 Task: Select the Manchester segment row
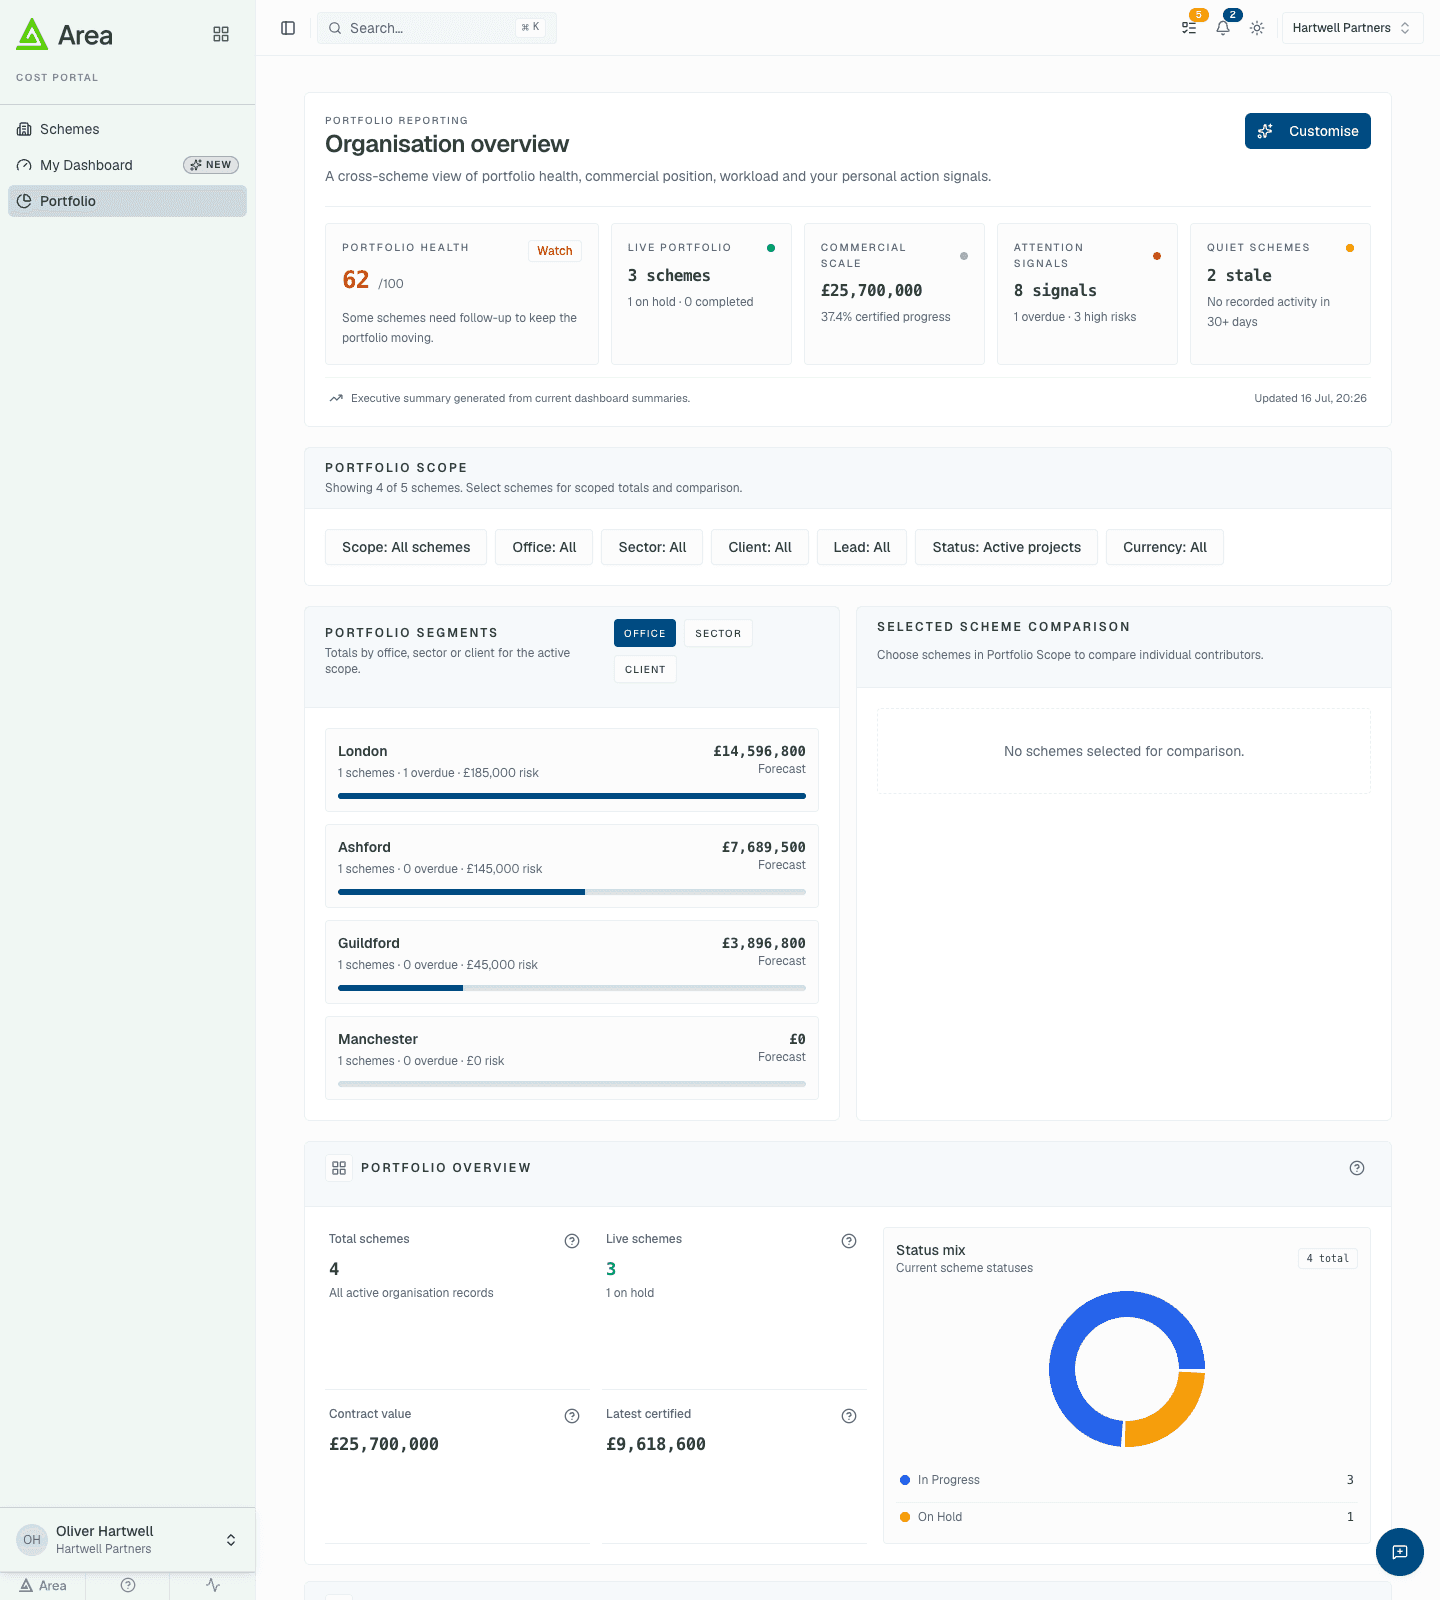[x=572, y=1058]
